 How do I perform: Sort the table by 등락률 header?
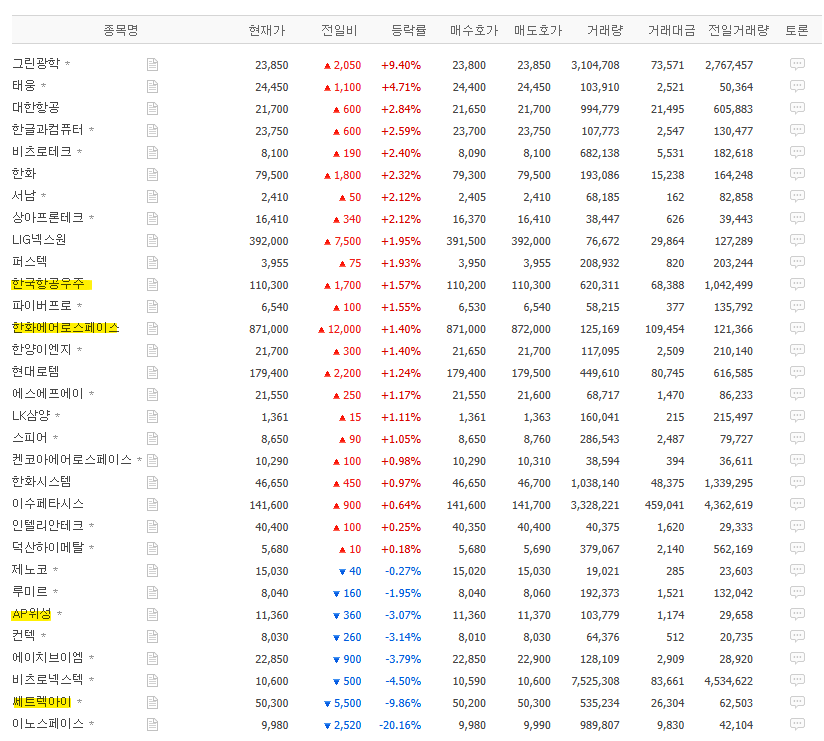pos(409,30)
